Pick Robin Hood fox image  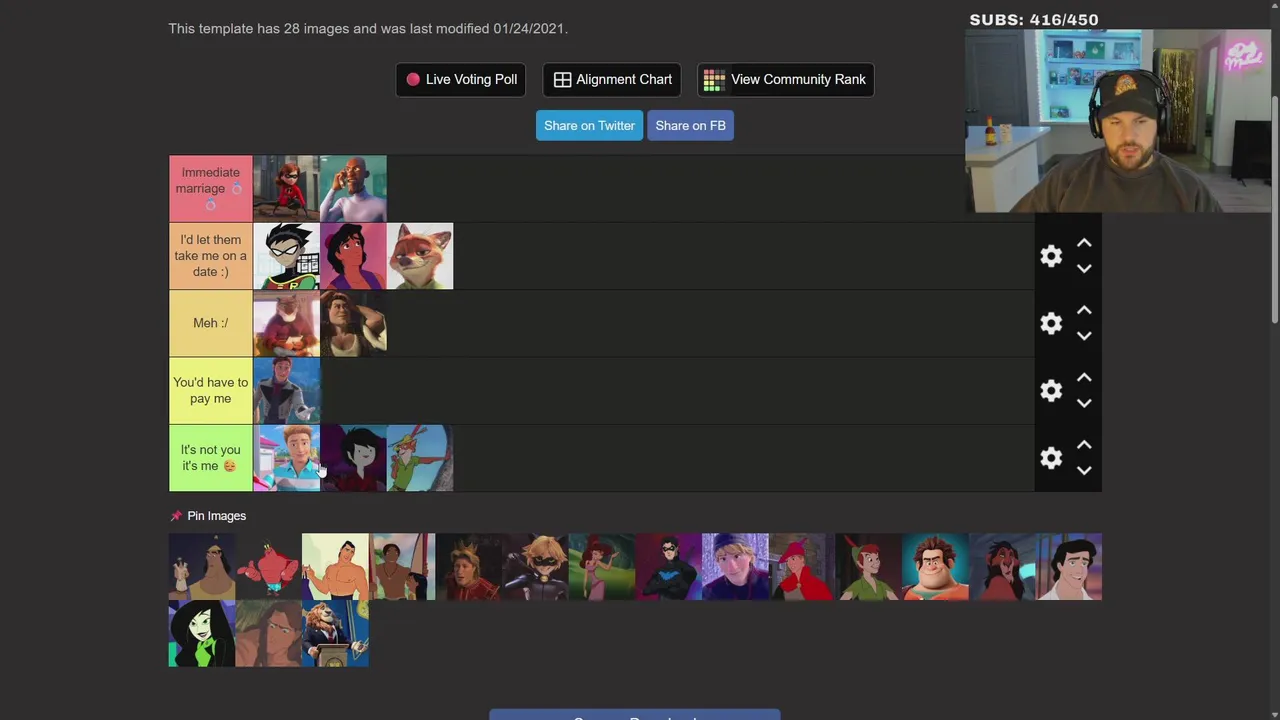(420, 458)
